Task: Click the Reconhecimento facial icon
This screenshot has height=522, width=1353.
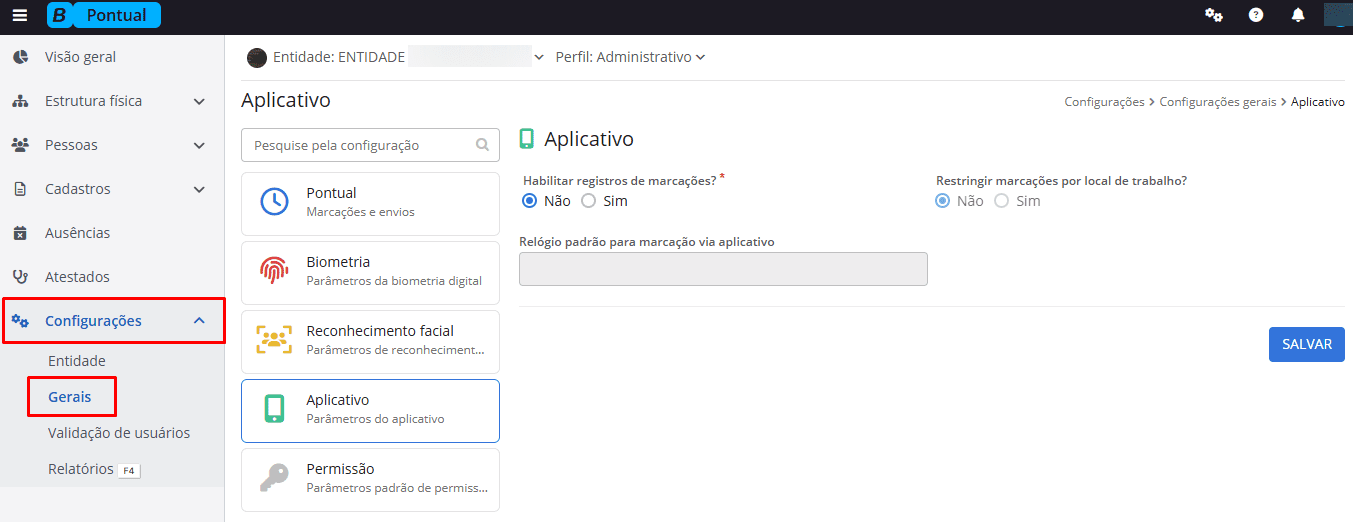Action: [274, 340]
